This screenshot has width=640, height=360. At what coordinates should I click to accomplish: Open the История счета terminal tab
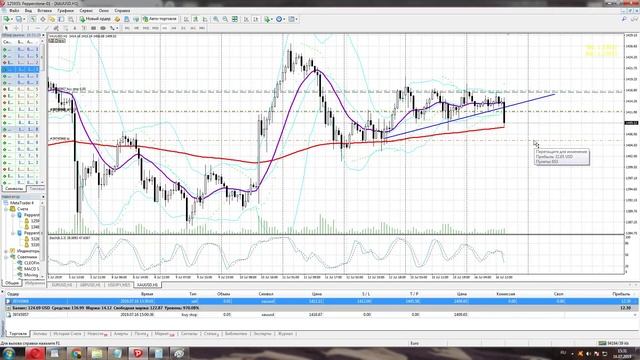coord(67,334)
